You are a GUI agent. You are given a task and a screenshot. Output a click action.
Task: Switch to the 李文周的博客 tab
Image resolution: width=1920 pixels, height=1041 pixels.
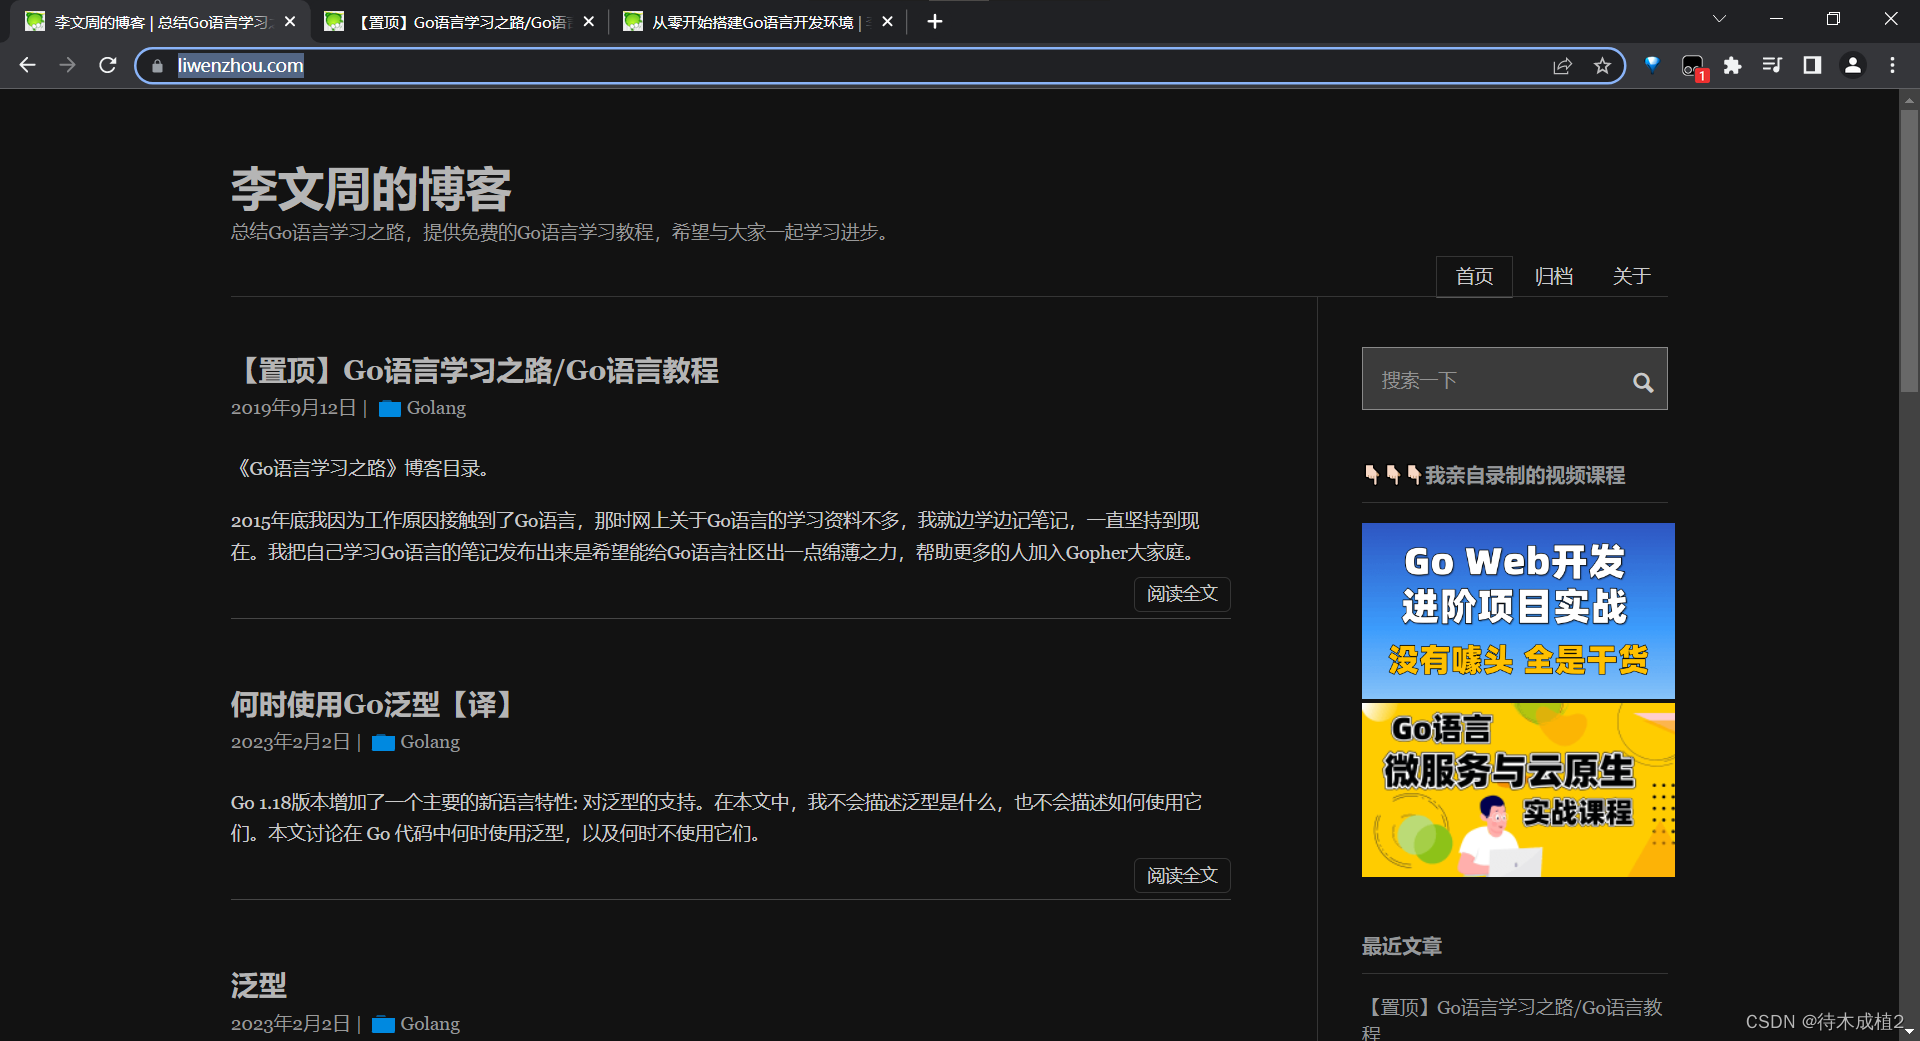(160, 22)
